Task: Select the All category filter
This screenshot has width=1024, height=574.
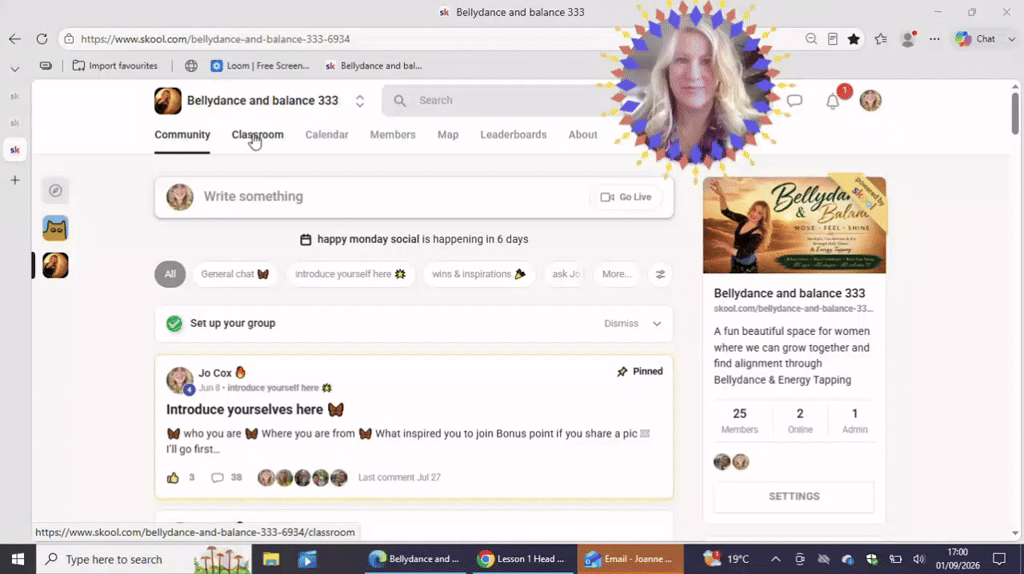Action: 170,274
